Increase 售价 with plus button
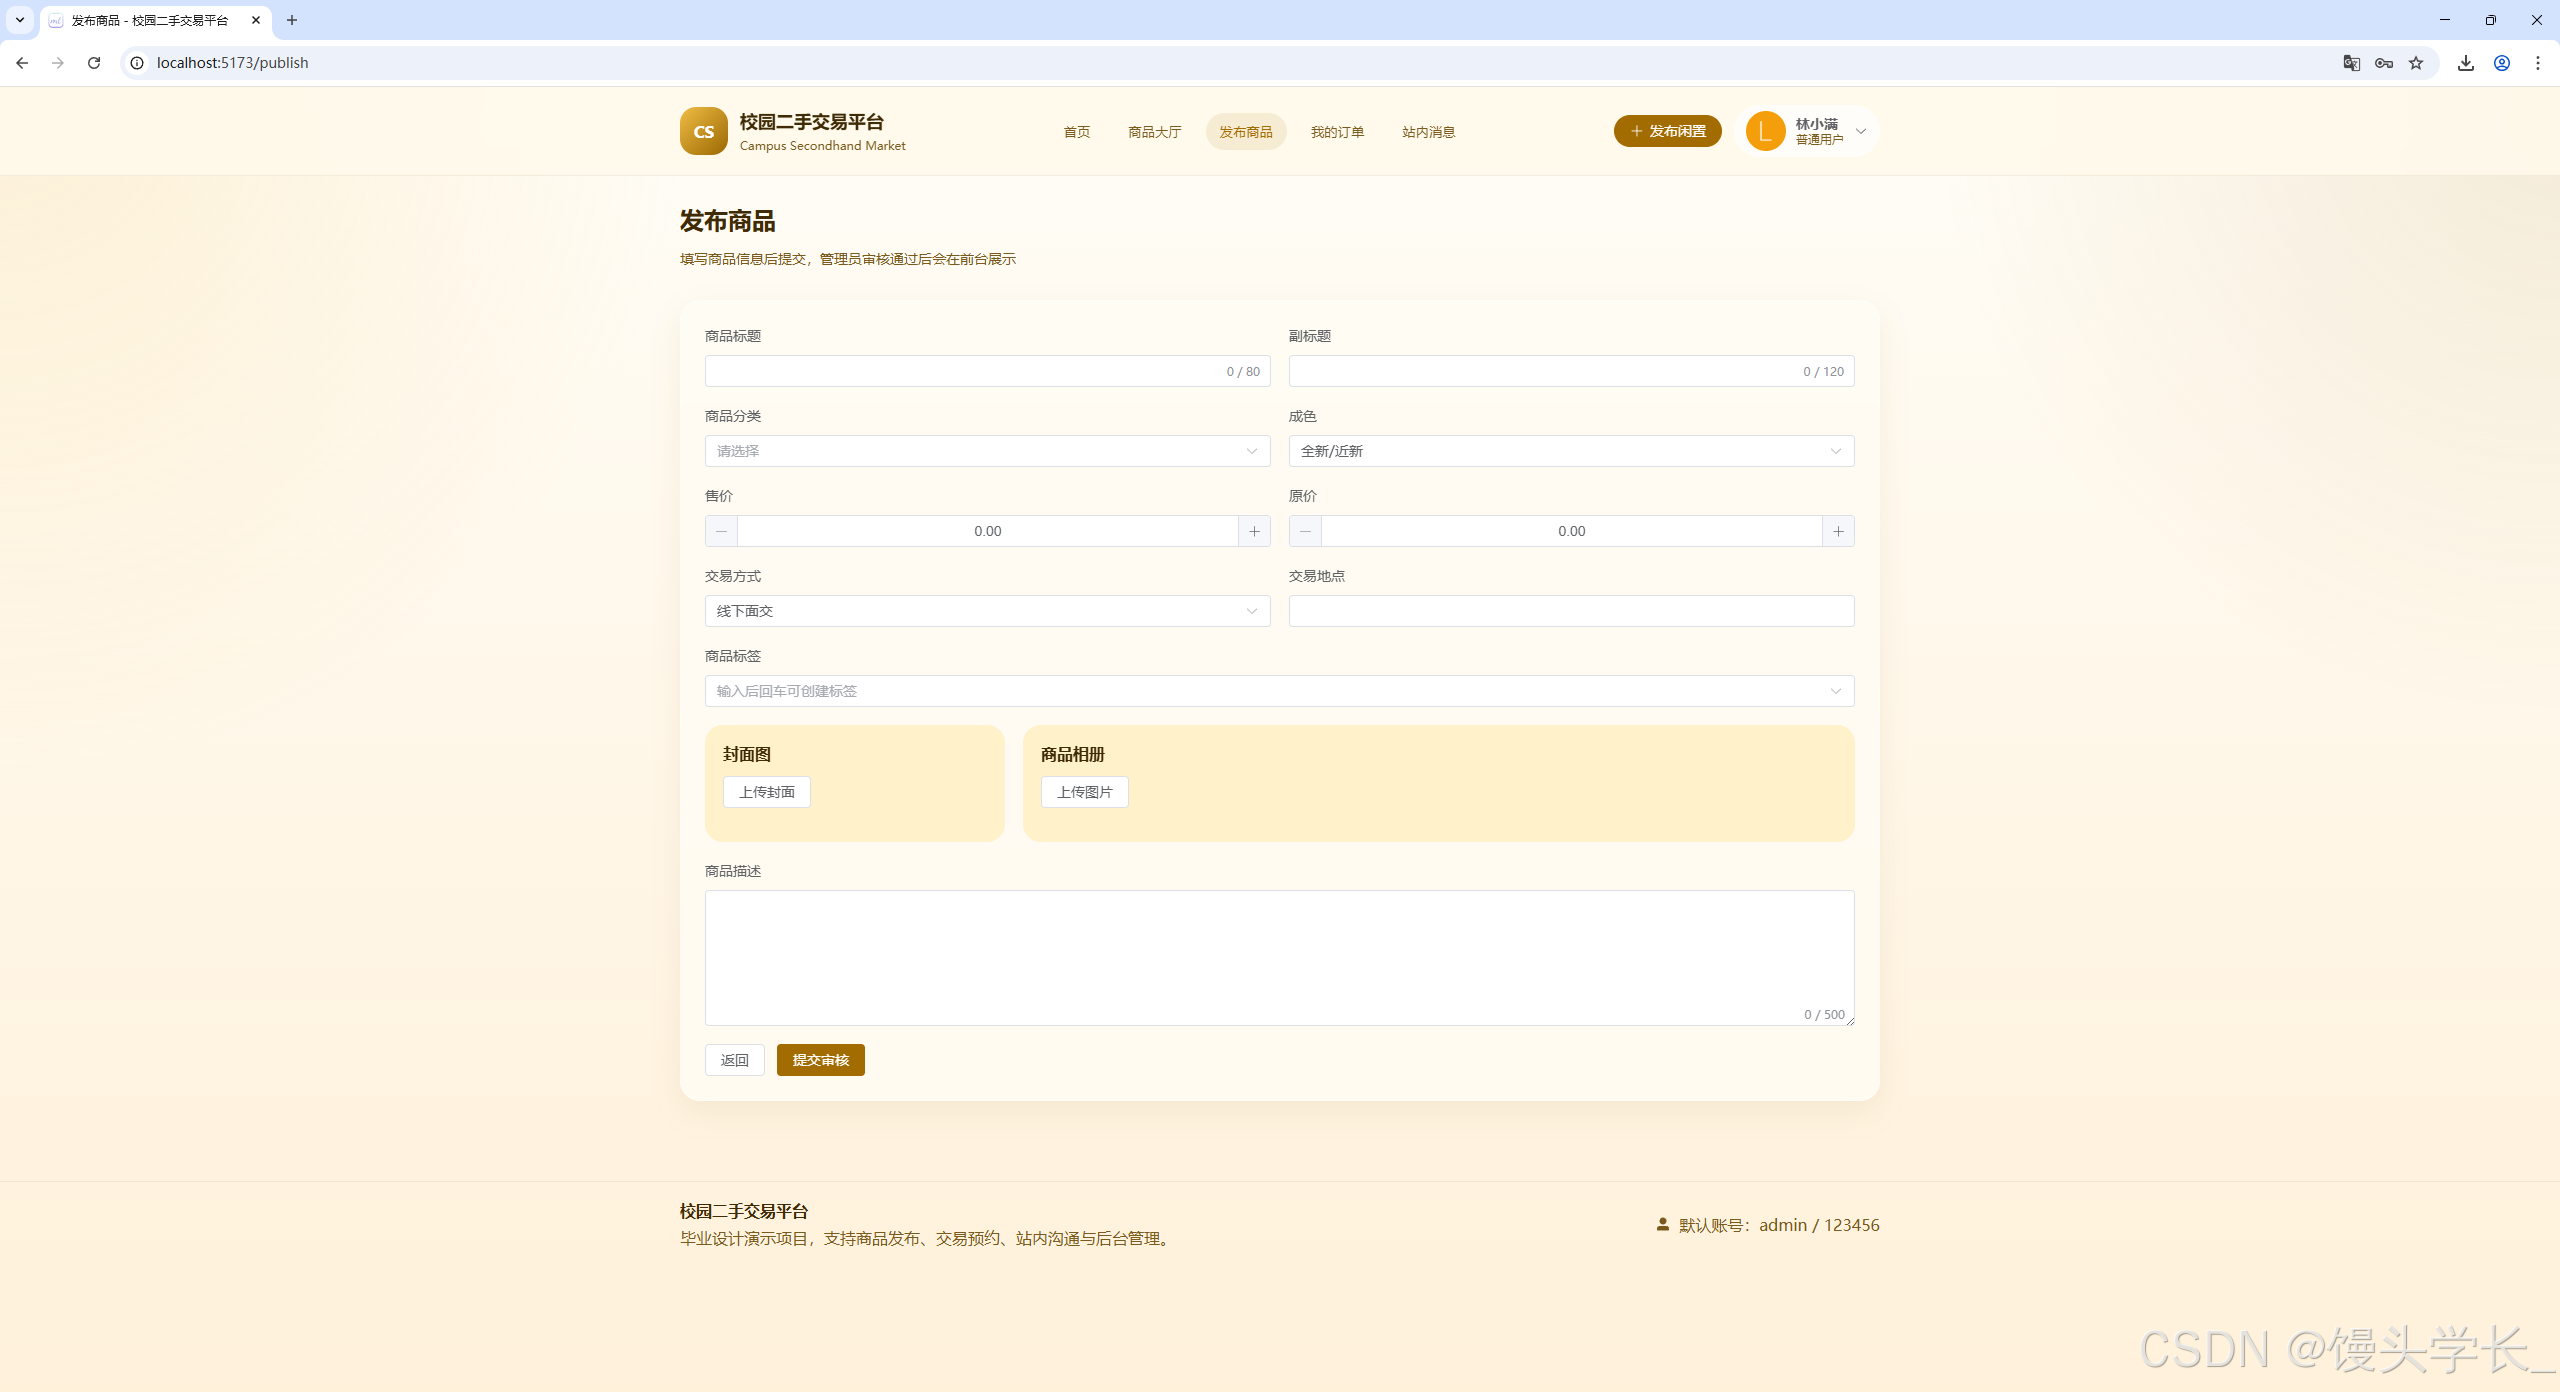 pyautogui.click(x=1254, y=531)
